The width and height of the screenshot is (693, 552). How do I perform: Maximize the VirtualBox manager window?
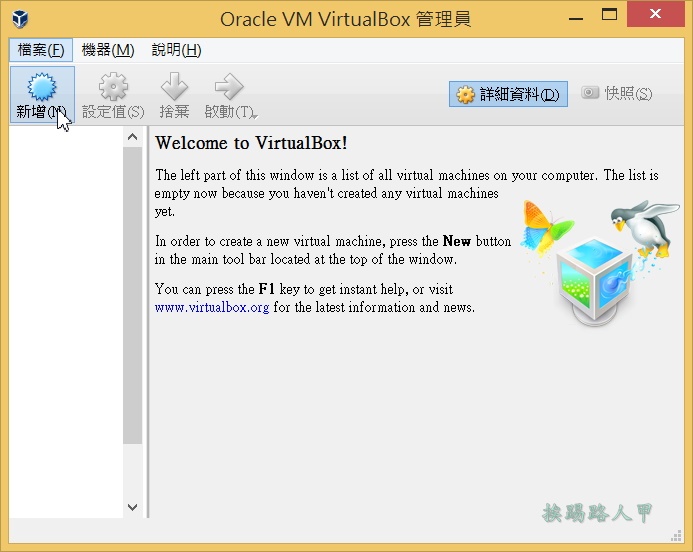coord(609,15)
